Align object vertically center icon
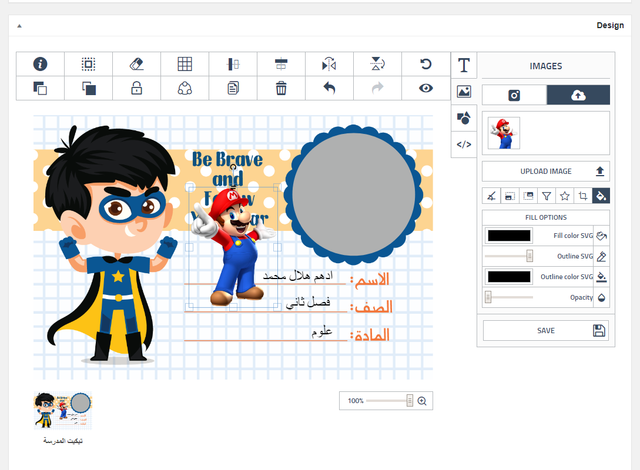Viewport: 640px width, 470px height. click(233, 64)
